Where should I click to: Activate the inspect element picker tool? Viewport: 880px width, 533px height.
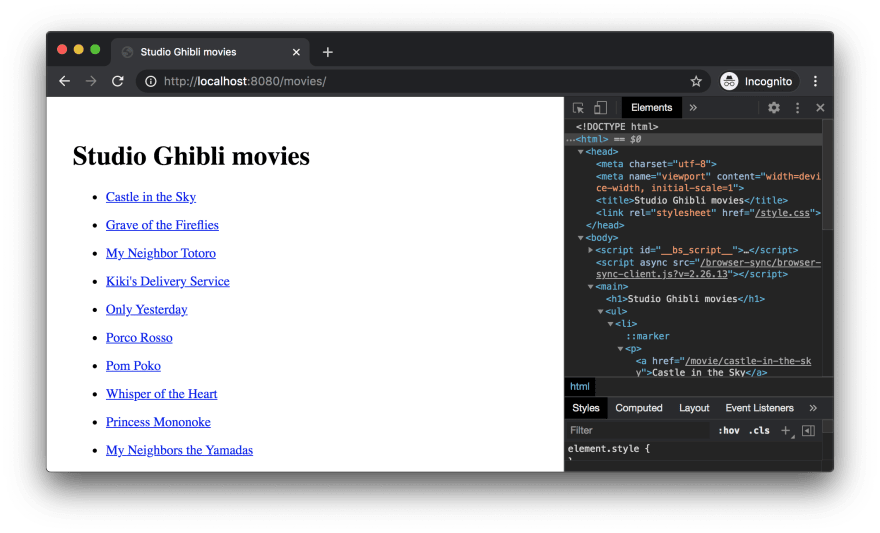(578, 108)
